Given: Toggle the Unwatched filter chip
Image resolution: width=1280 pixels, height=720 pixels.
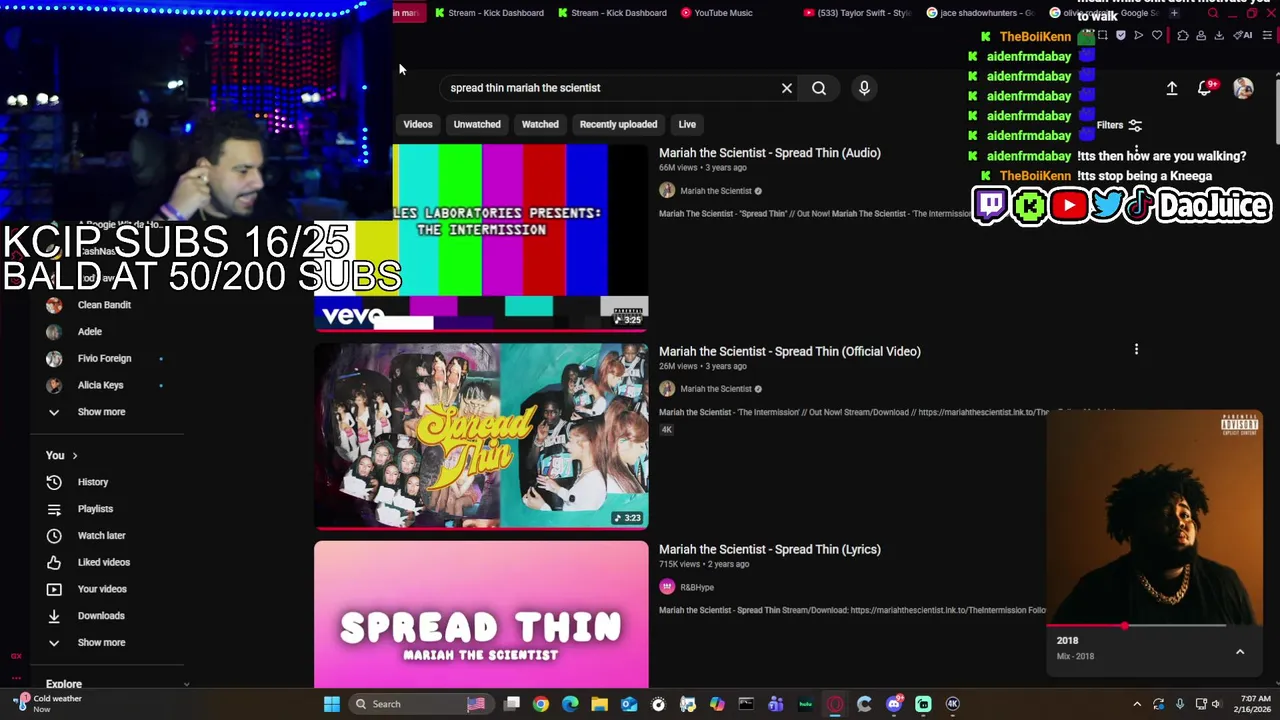Looking at the screenshot, I should pyautogui.click(x=477, y=124).
